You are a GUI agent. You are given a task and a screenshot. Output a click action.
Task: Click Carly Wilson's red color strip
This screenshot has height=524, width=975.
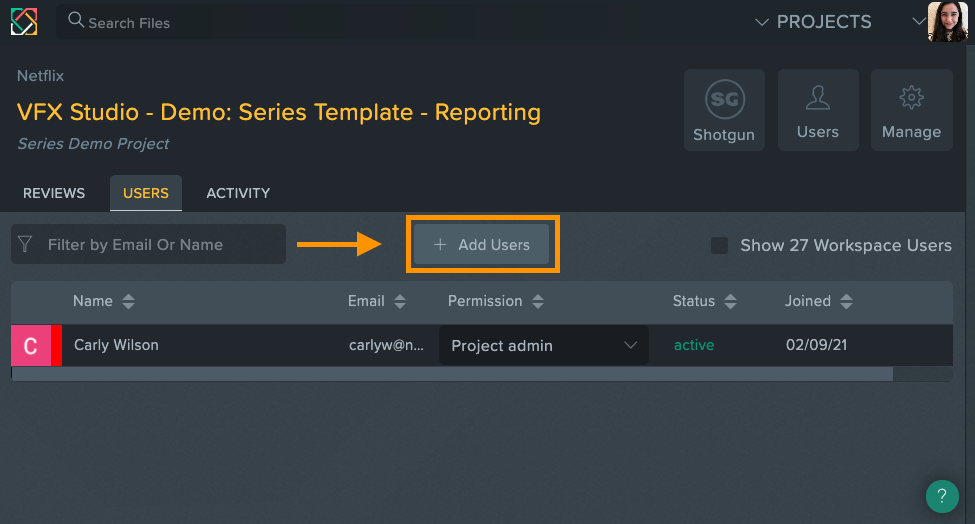(x=56, y=345)
